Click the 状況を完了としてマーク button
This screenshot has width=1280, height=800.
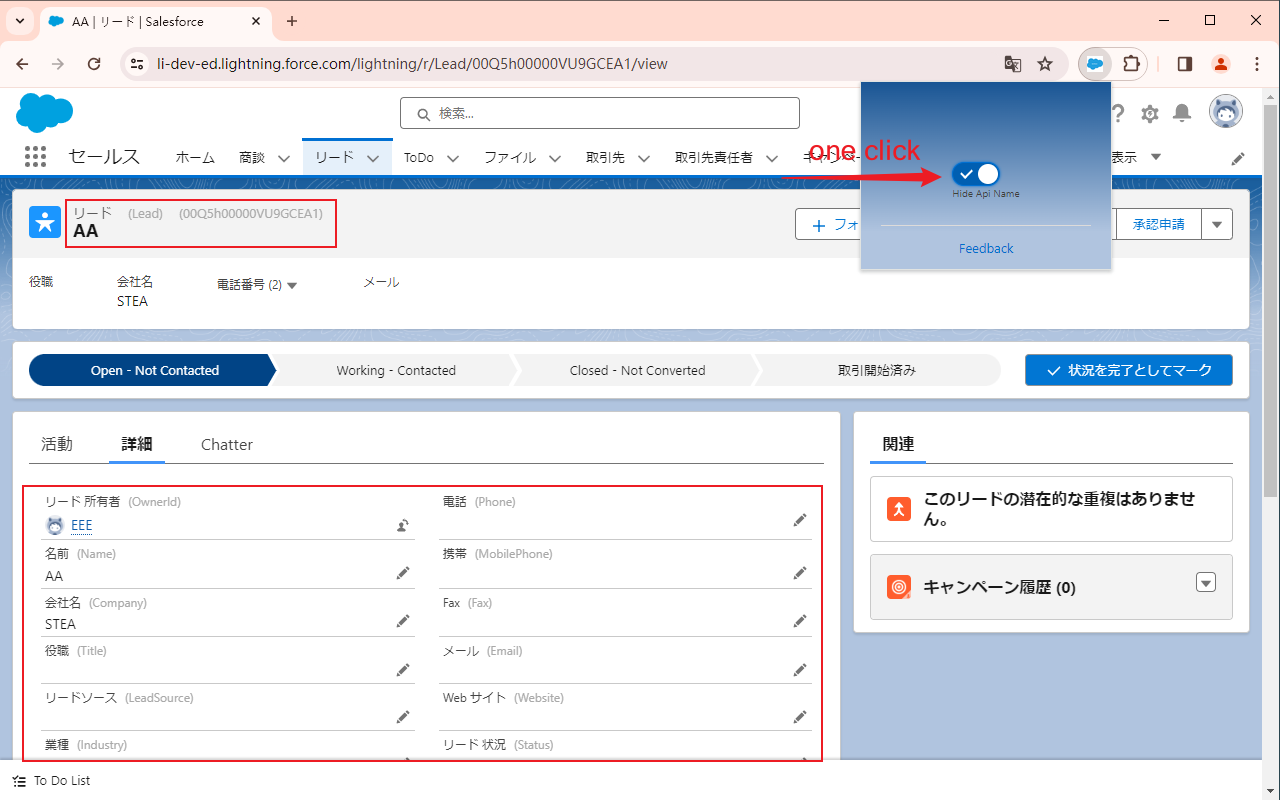(1128, 370)
